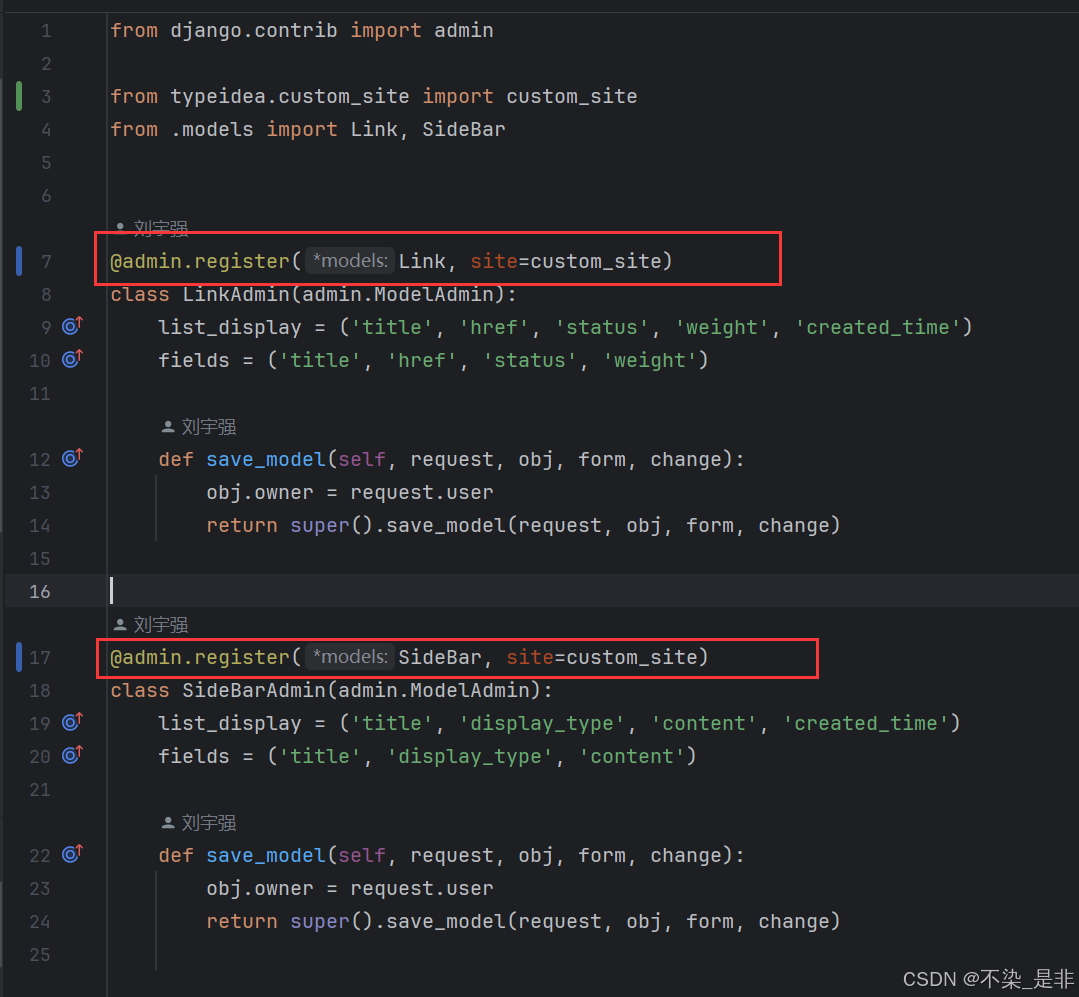This screenshot has width=1079, height=997.
Task: Click 'obj.owner' on line 13
Action: 260,493
